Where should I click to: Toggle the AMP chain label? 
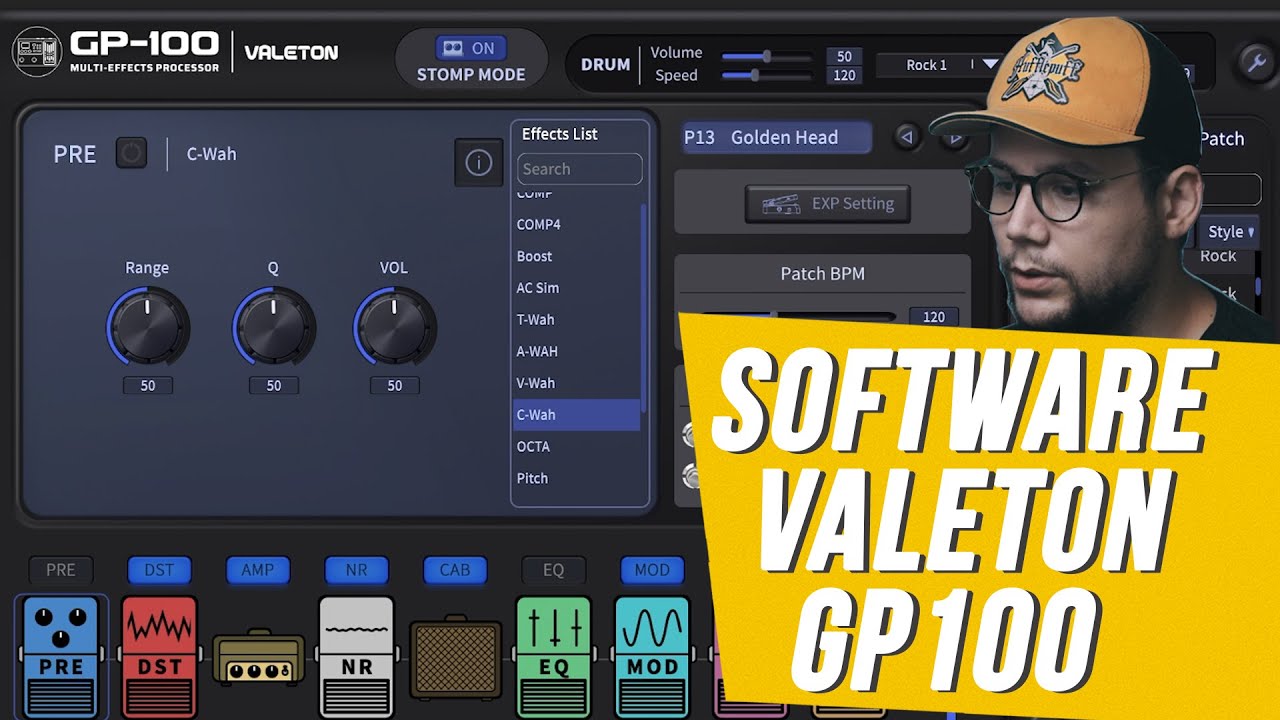(x=258, y=570)
